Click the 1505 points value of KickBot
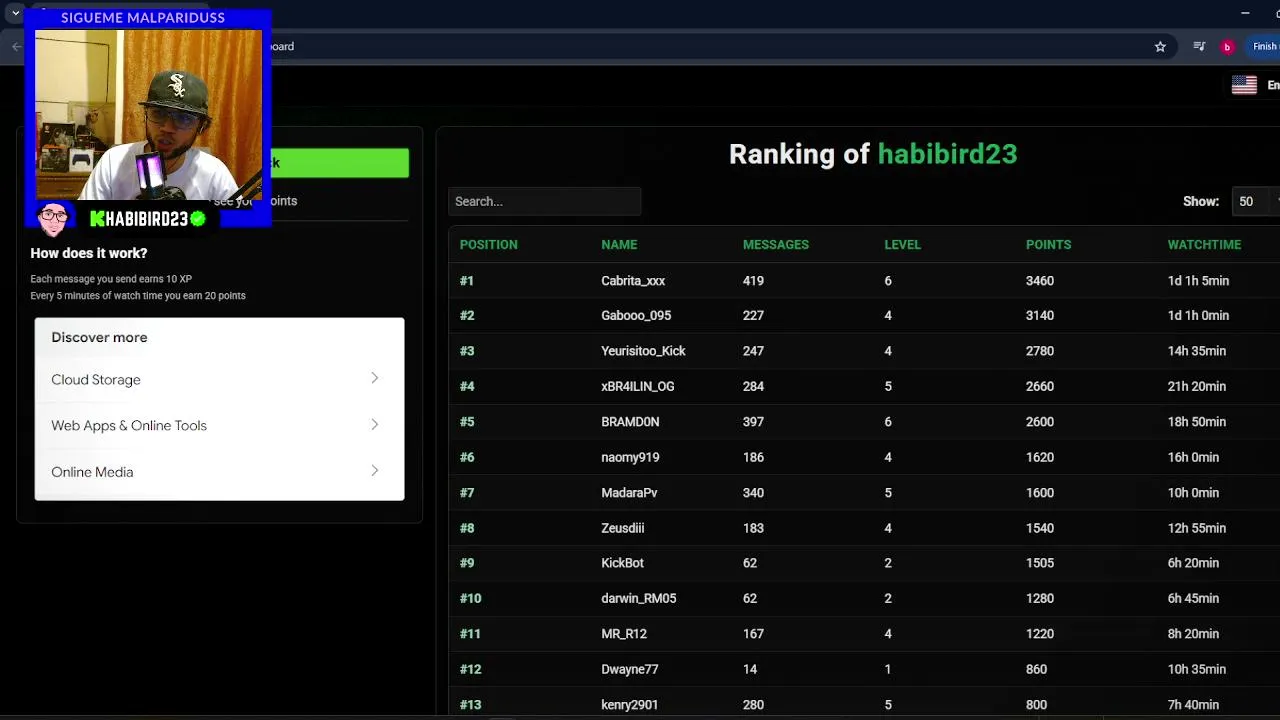The width and height of the screenshot is (1280, 720). pyautogui.click(x=1040, y=563)
